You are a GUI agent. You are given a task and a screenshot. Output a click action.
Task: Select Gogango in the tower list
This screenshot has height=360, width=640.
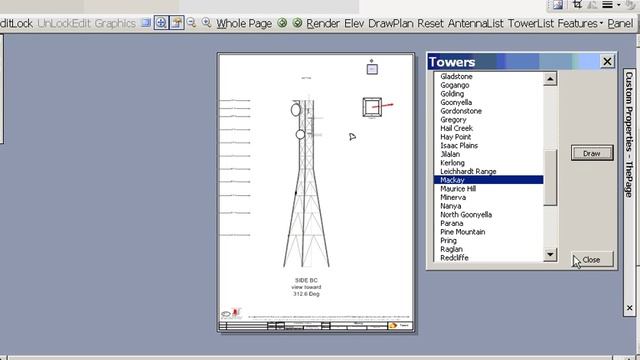tap(454, 85)
